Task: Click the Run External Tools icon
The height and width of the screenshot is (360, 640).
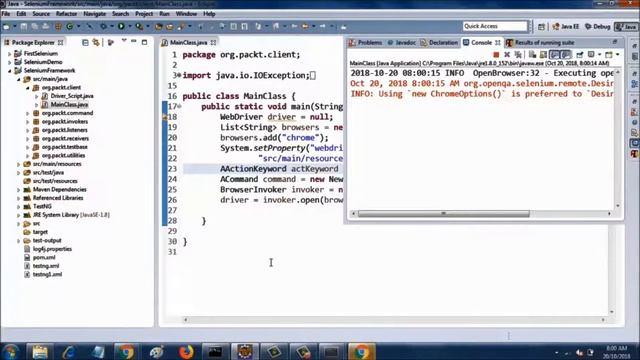Action: [x=139, y=27]
